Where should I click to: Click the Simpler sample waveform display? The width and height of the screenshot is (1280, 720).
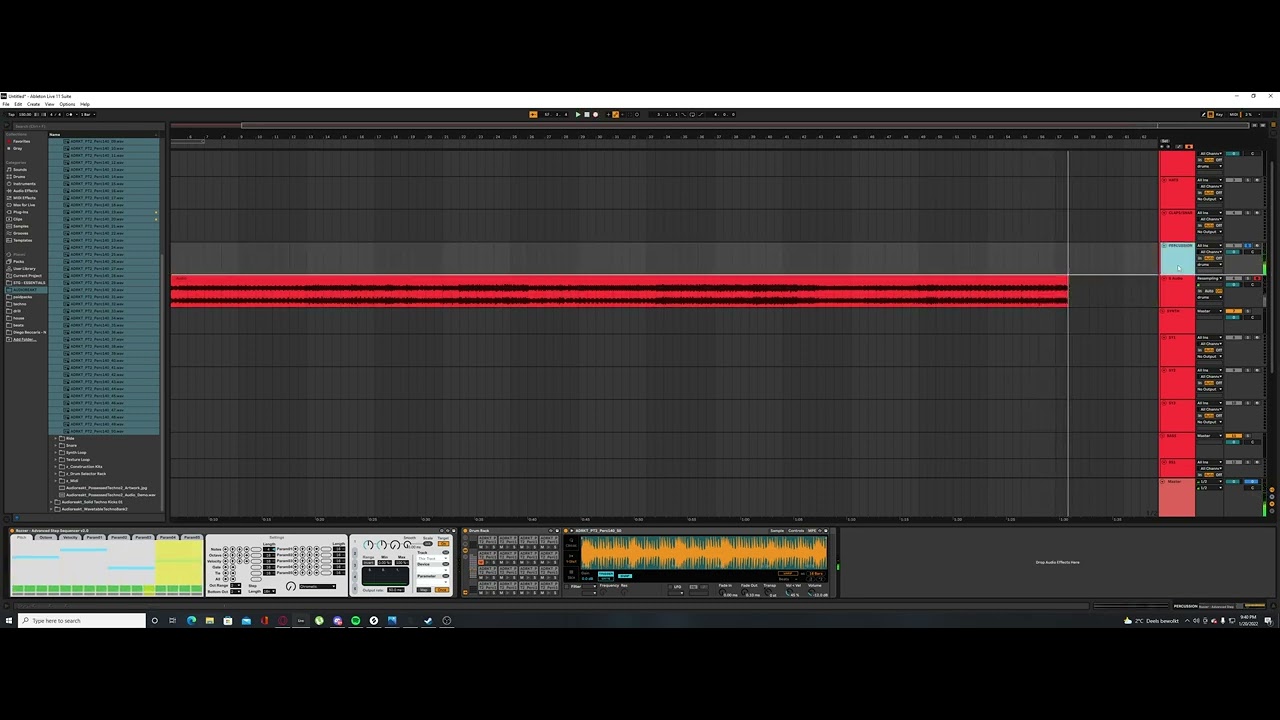point(704,553)
